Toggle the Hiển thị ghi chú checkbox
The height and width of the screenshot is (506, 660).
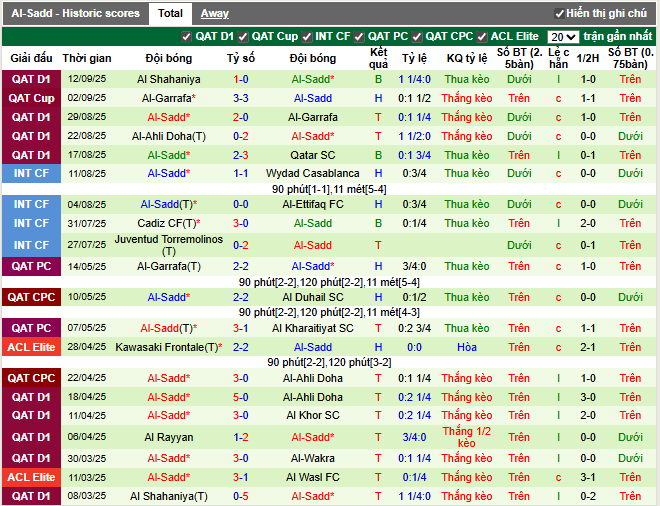click(x=559, y=14)
